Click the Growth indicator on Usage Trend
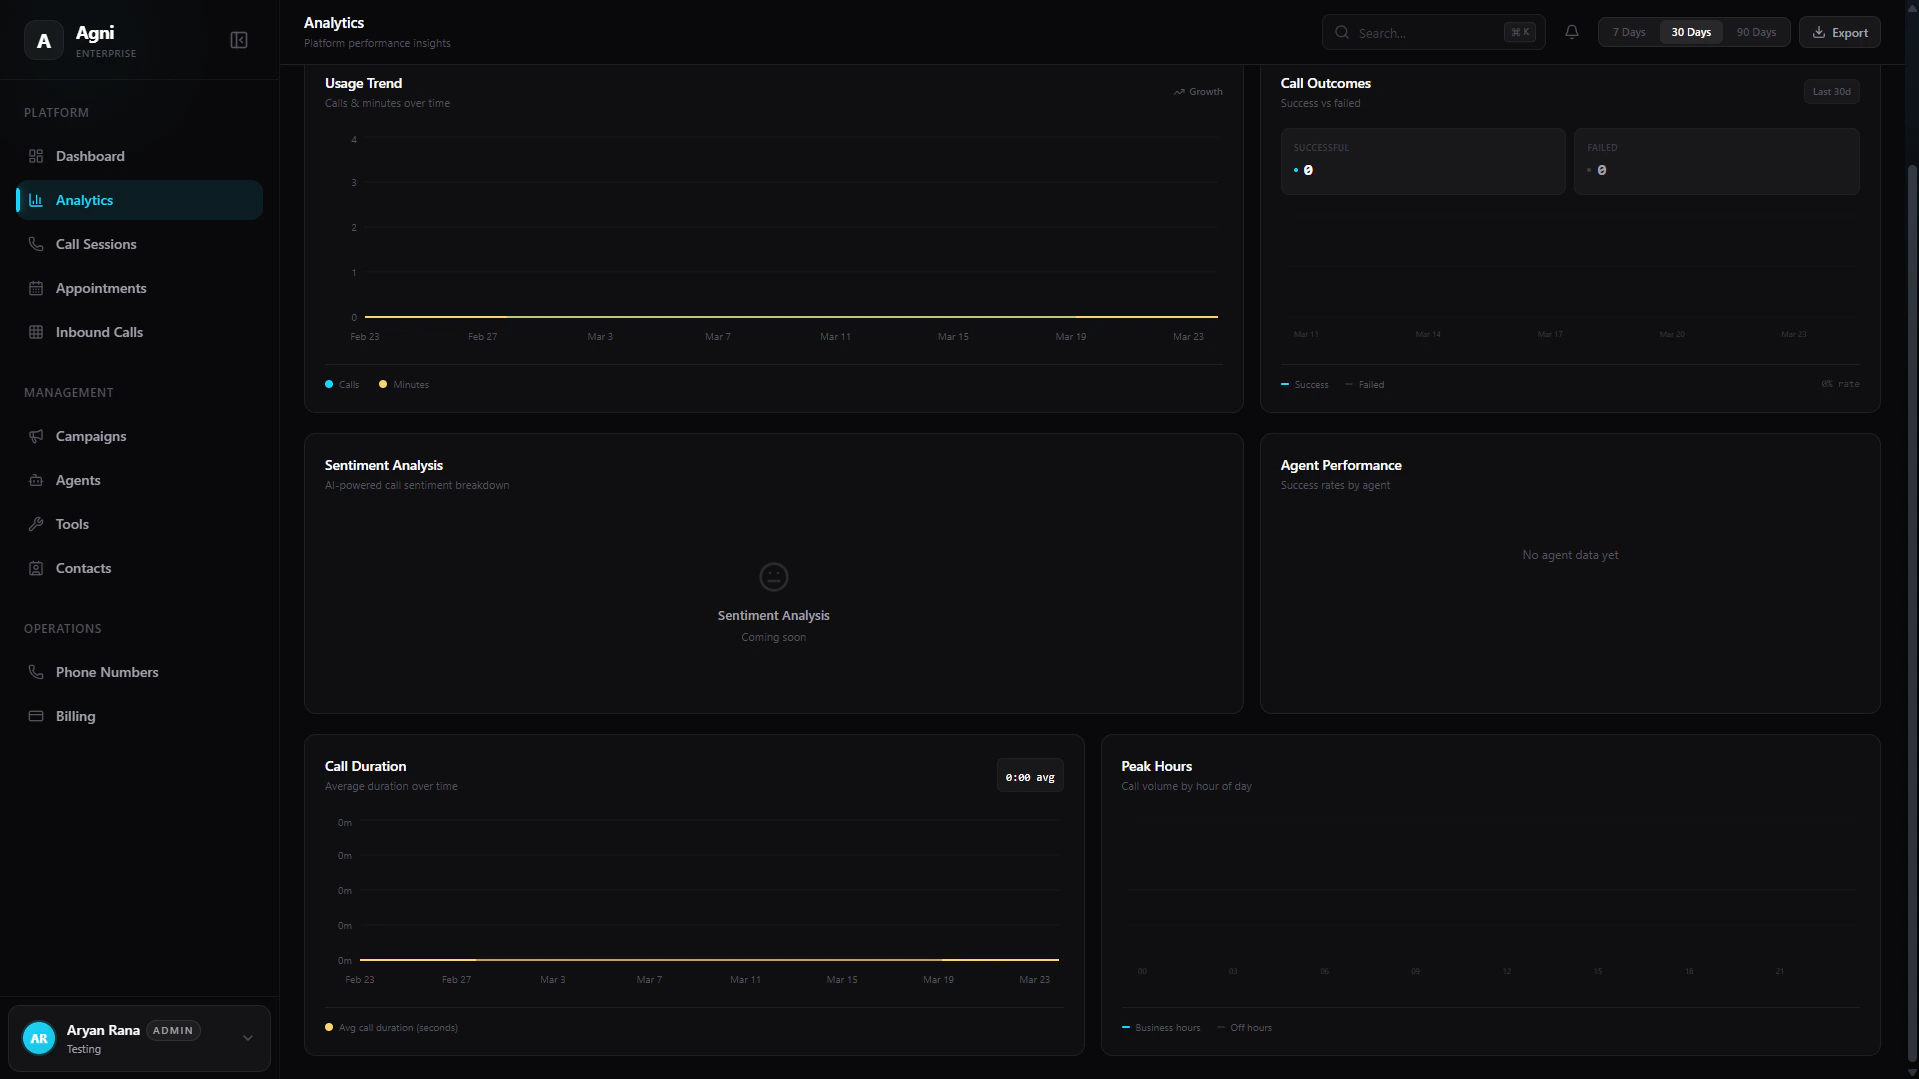Image resolution: width=1919 pixels, height=1079 pixels. [1198, 91]
